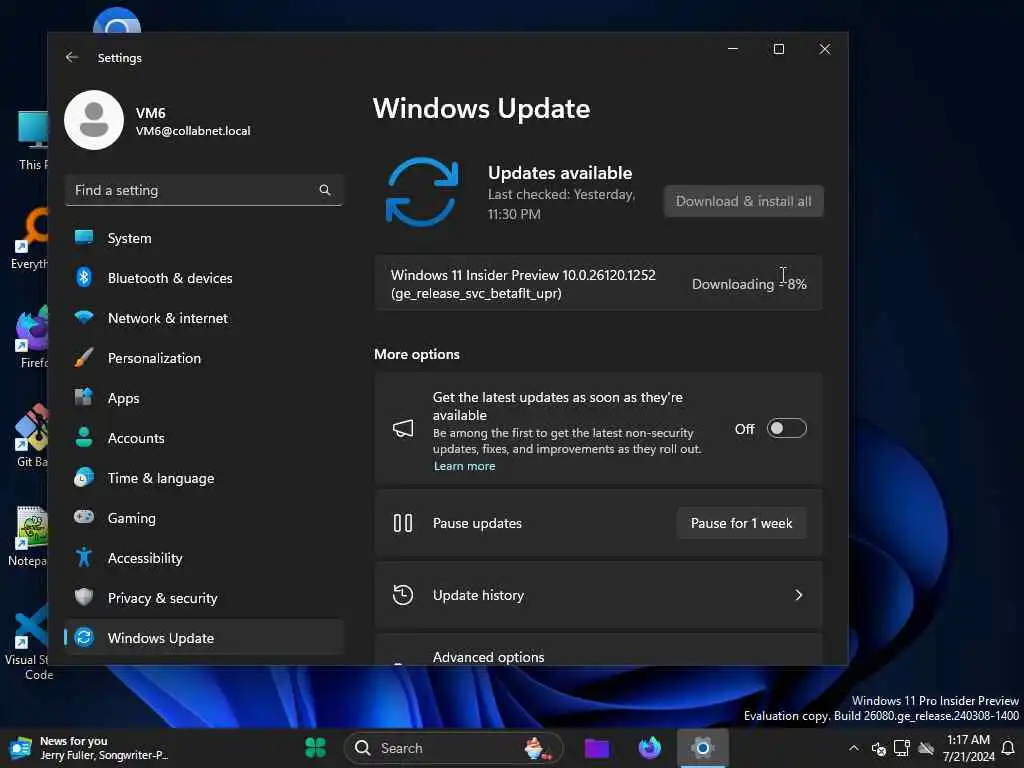Turn on get latest updates toggle

pos(786,428)
